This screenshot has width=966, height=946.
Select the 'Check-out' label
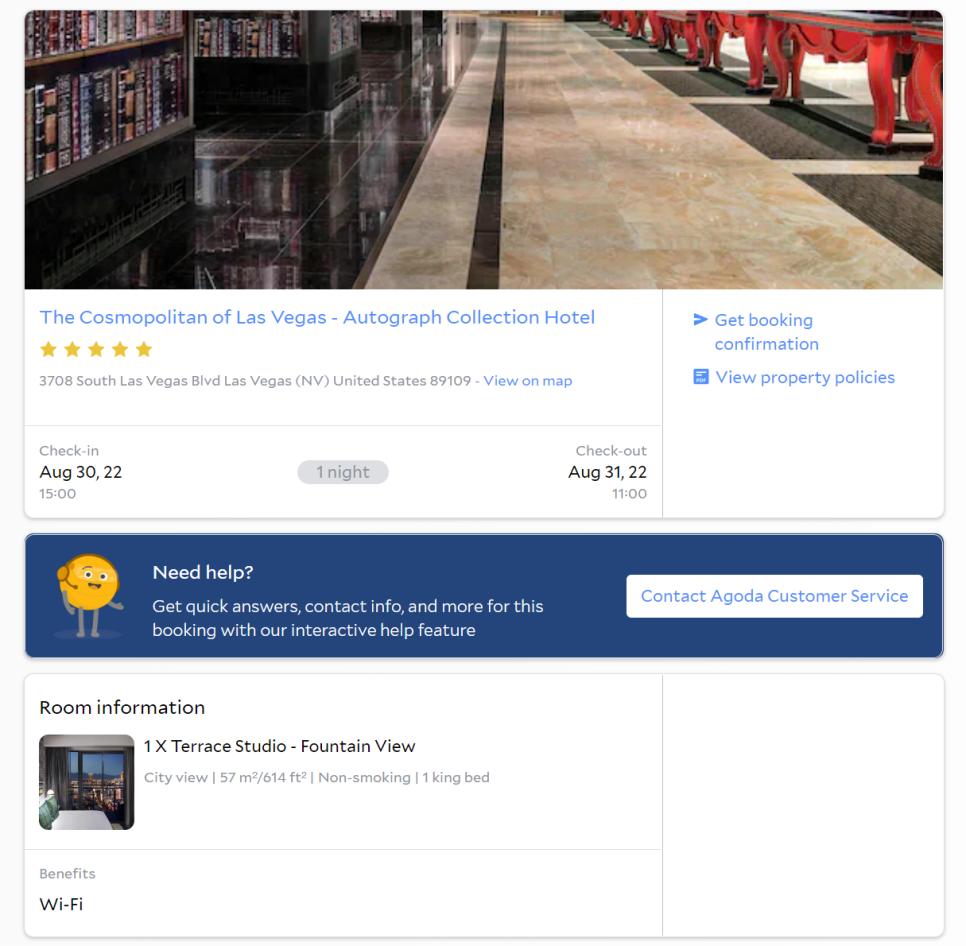coord(611,450)
